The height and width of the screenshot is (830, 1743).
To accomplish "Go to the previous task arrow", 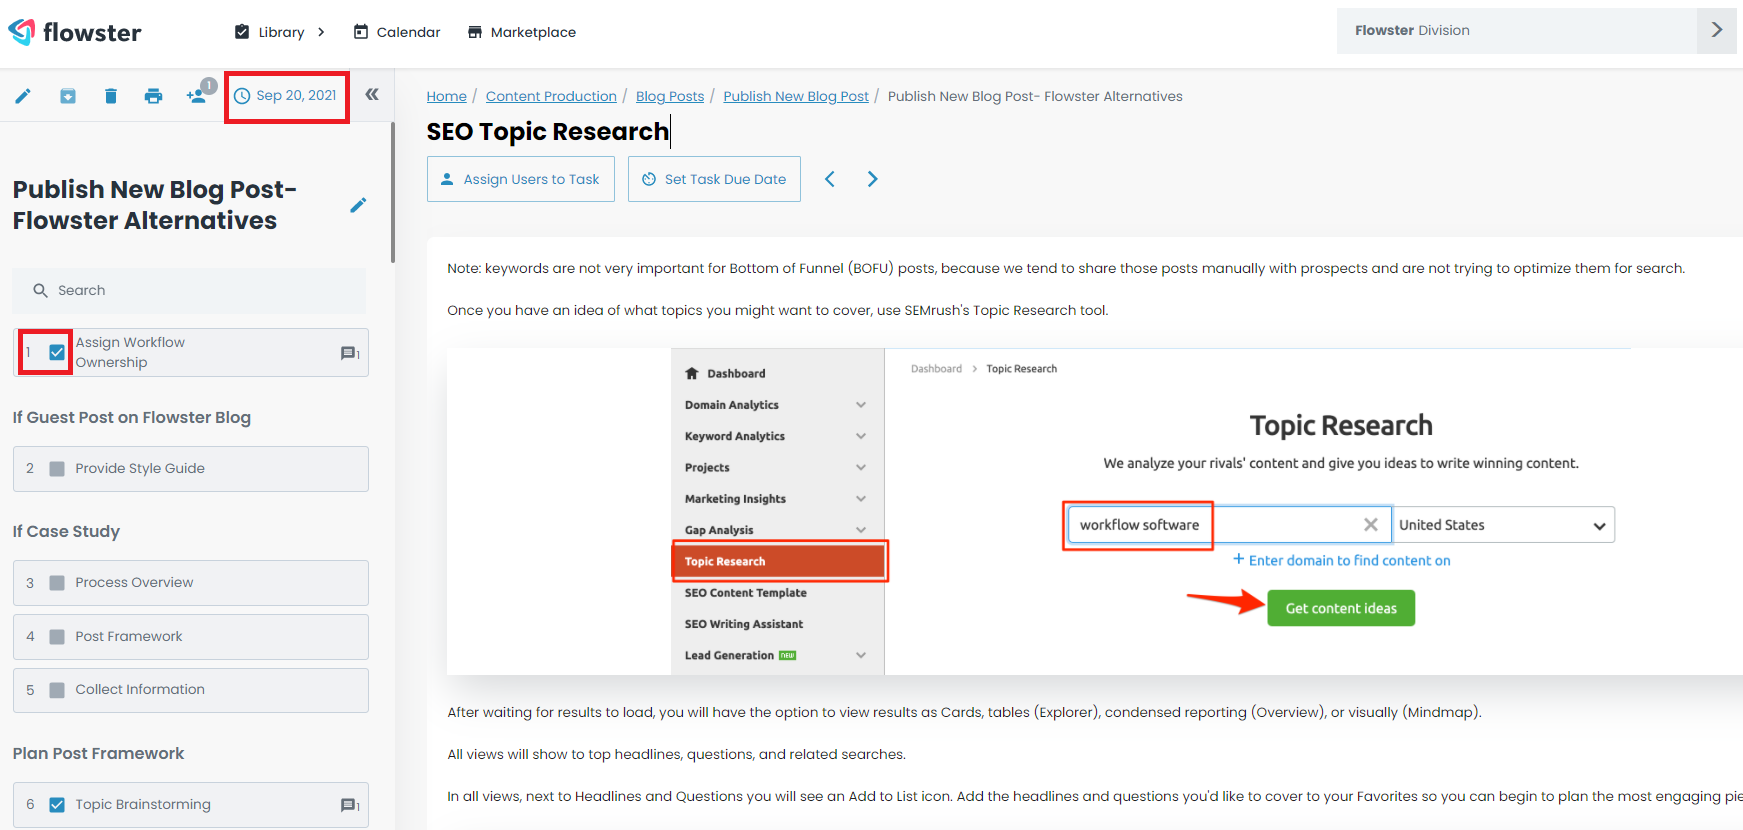I will 830,179.
